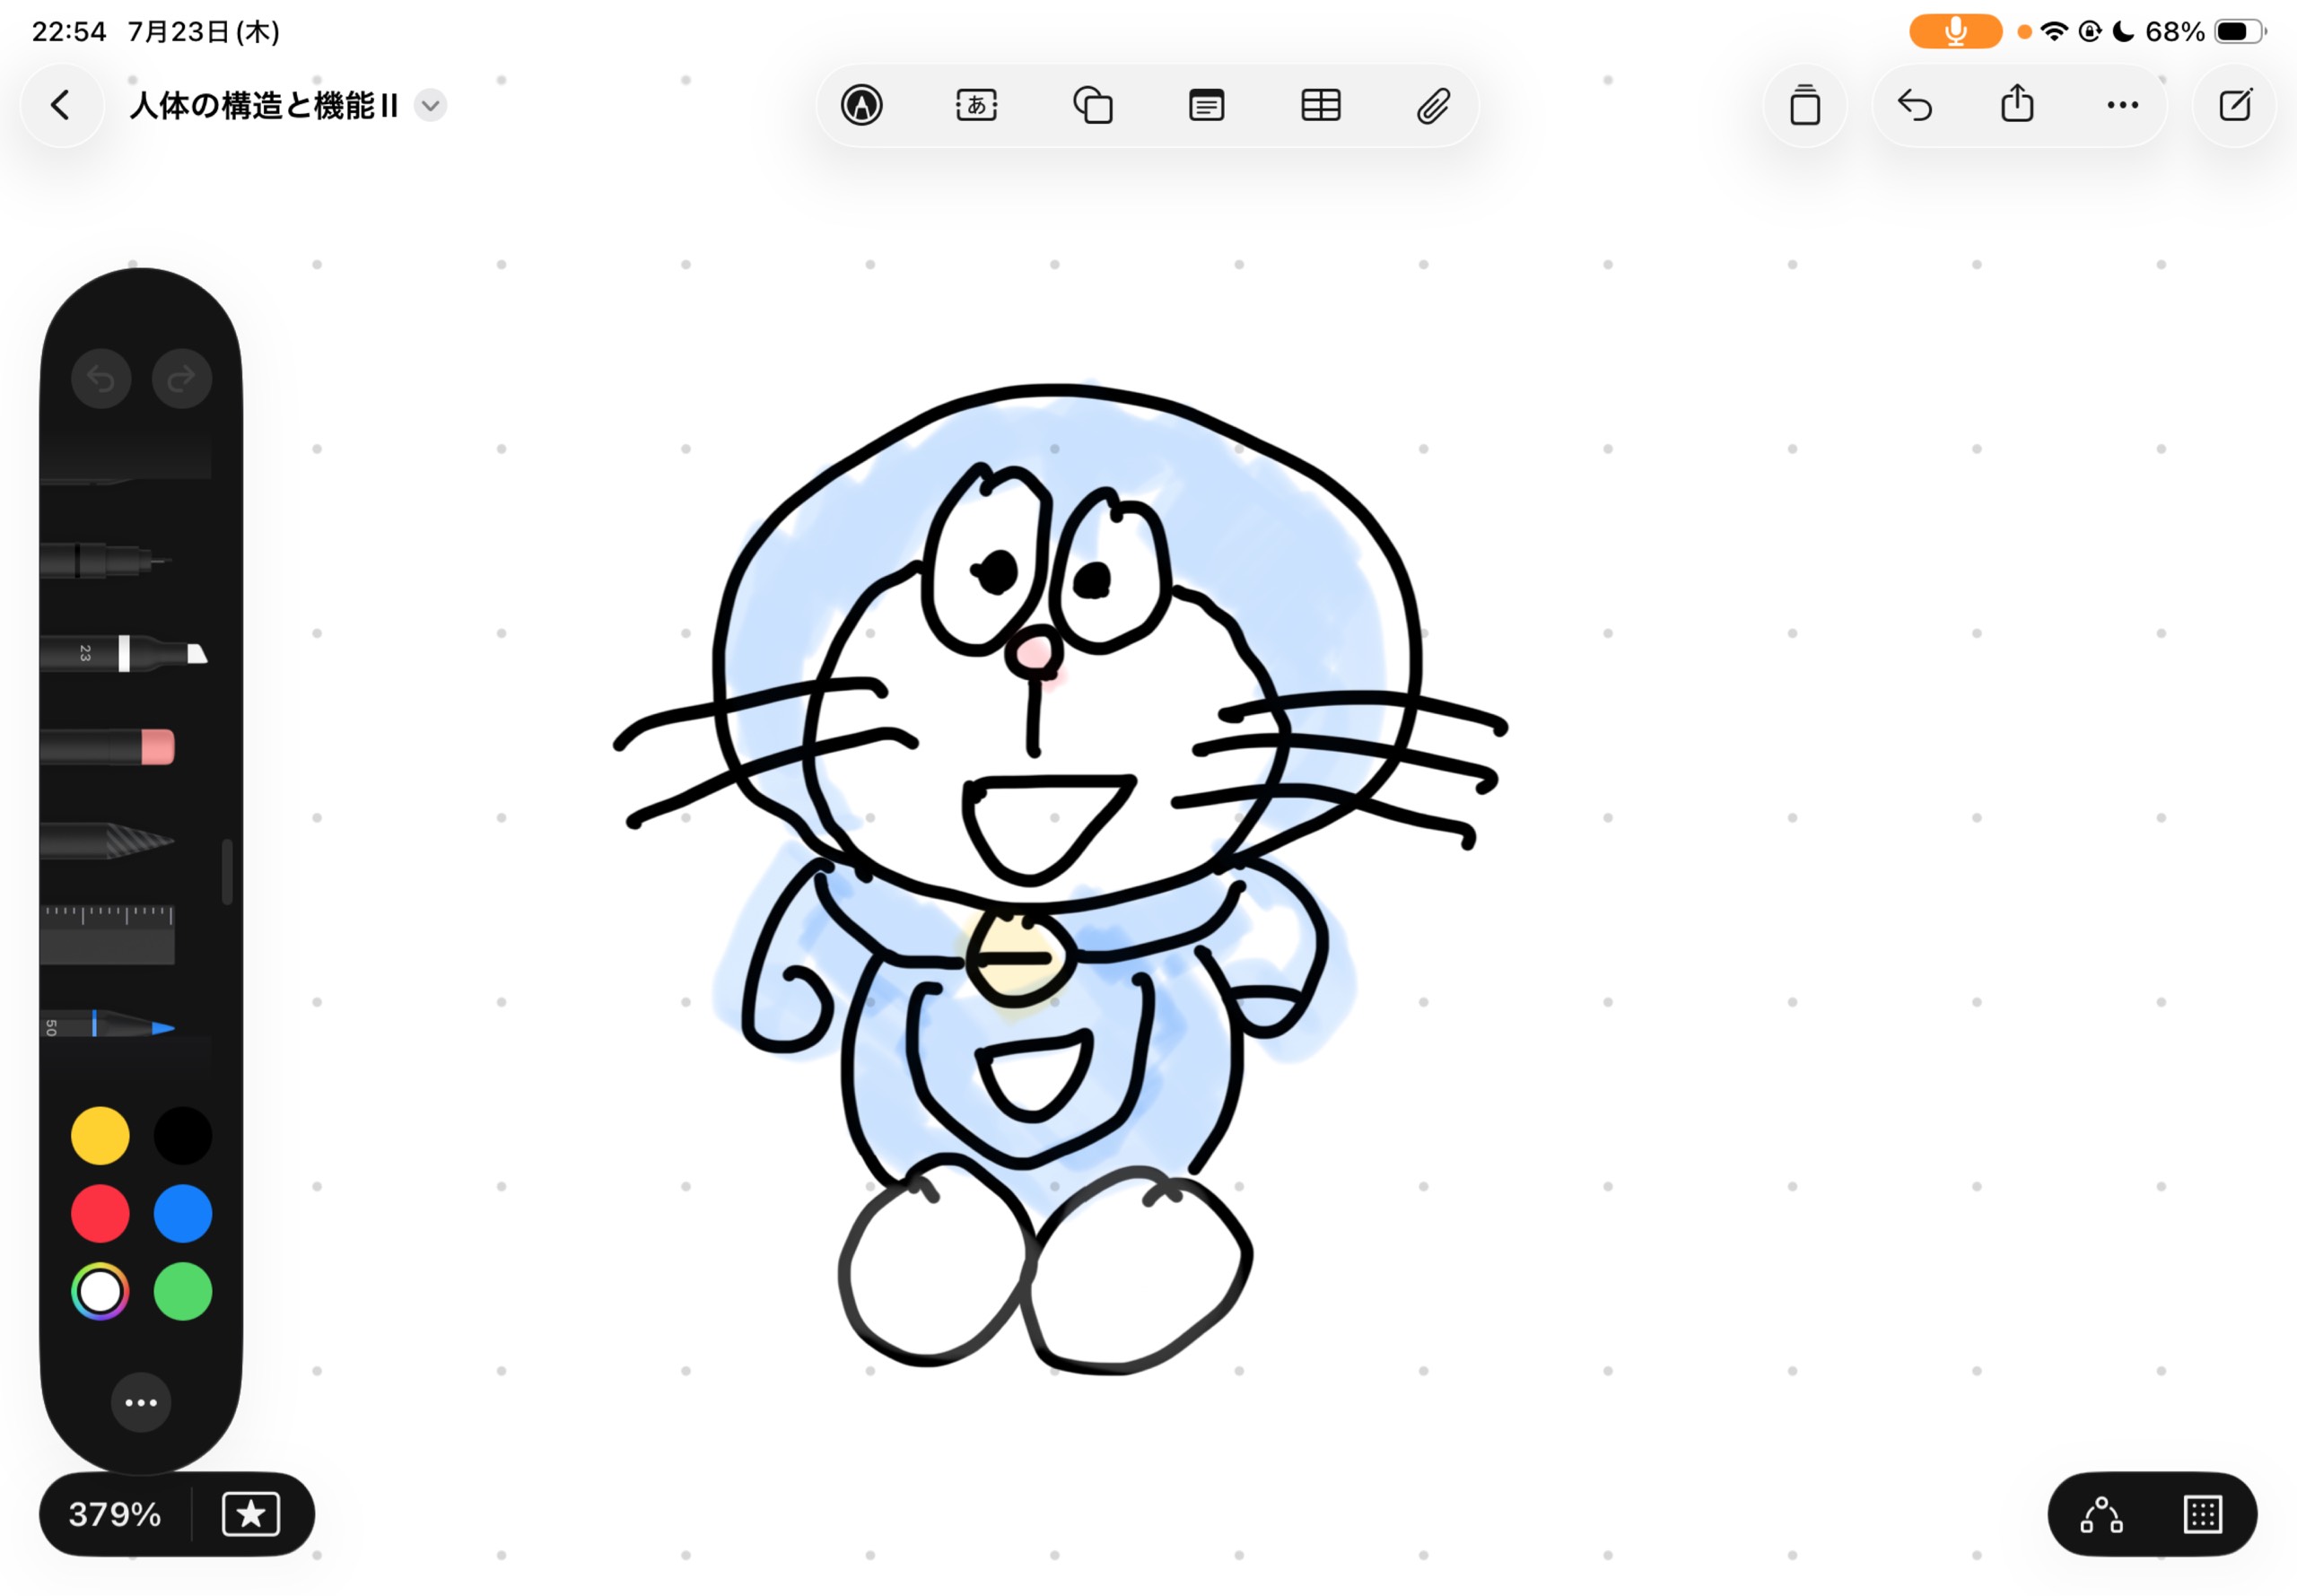The height and width of the screenshot is (1596, 2297).
Task: Open the top bar three-dot menu
Action: [2122, 105]
